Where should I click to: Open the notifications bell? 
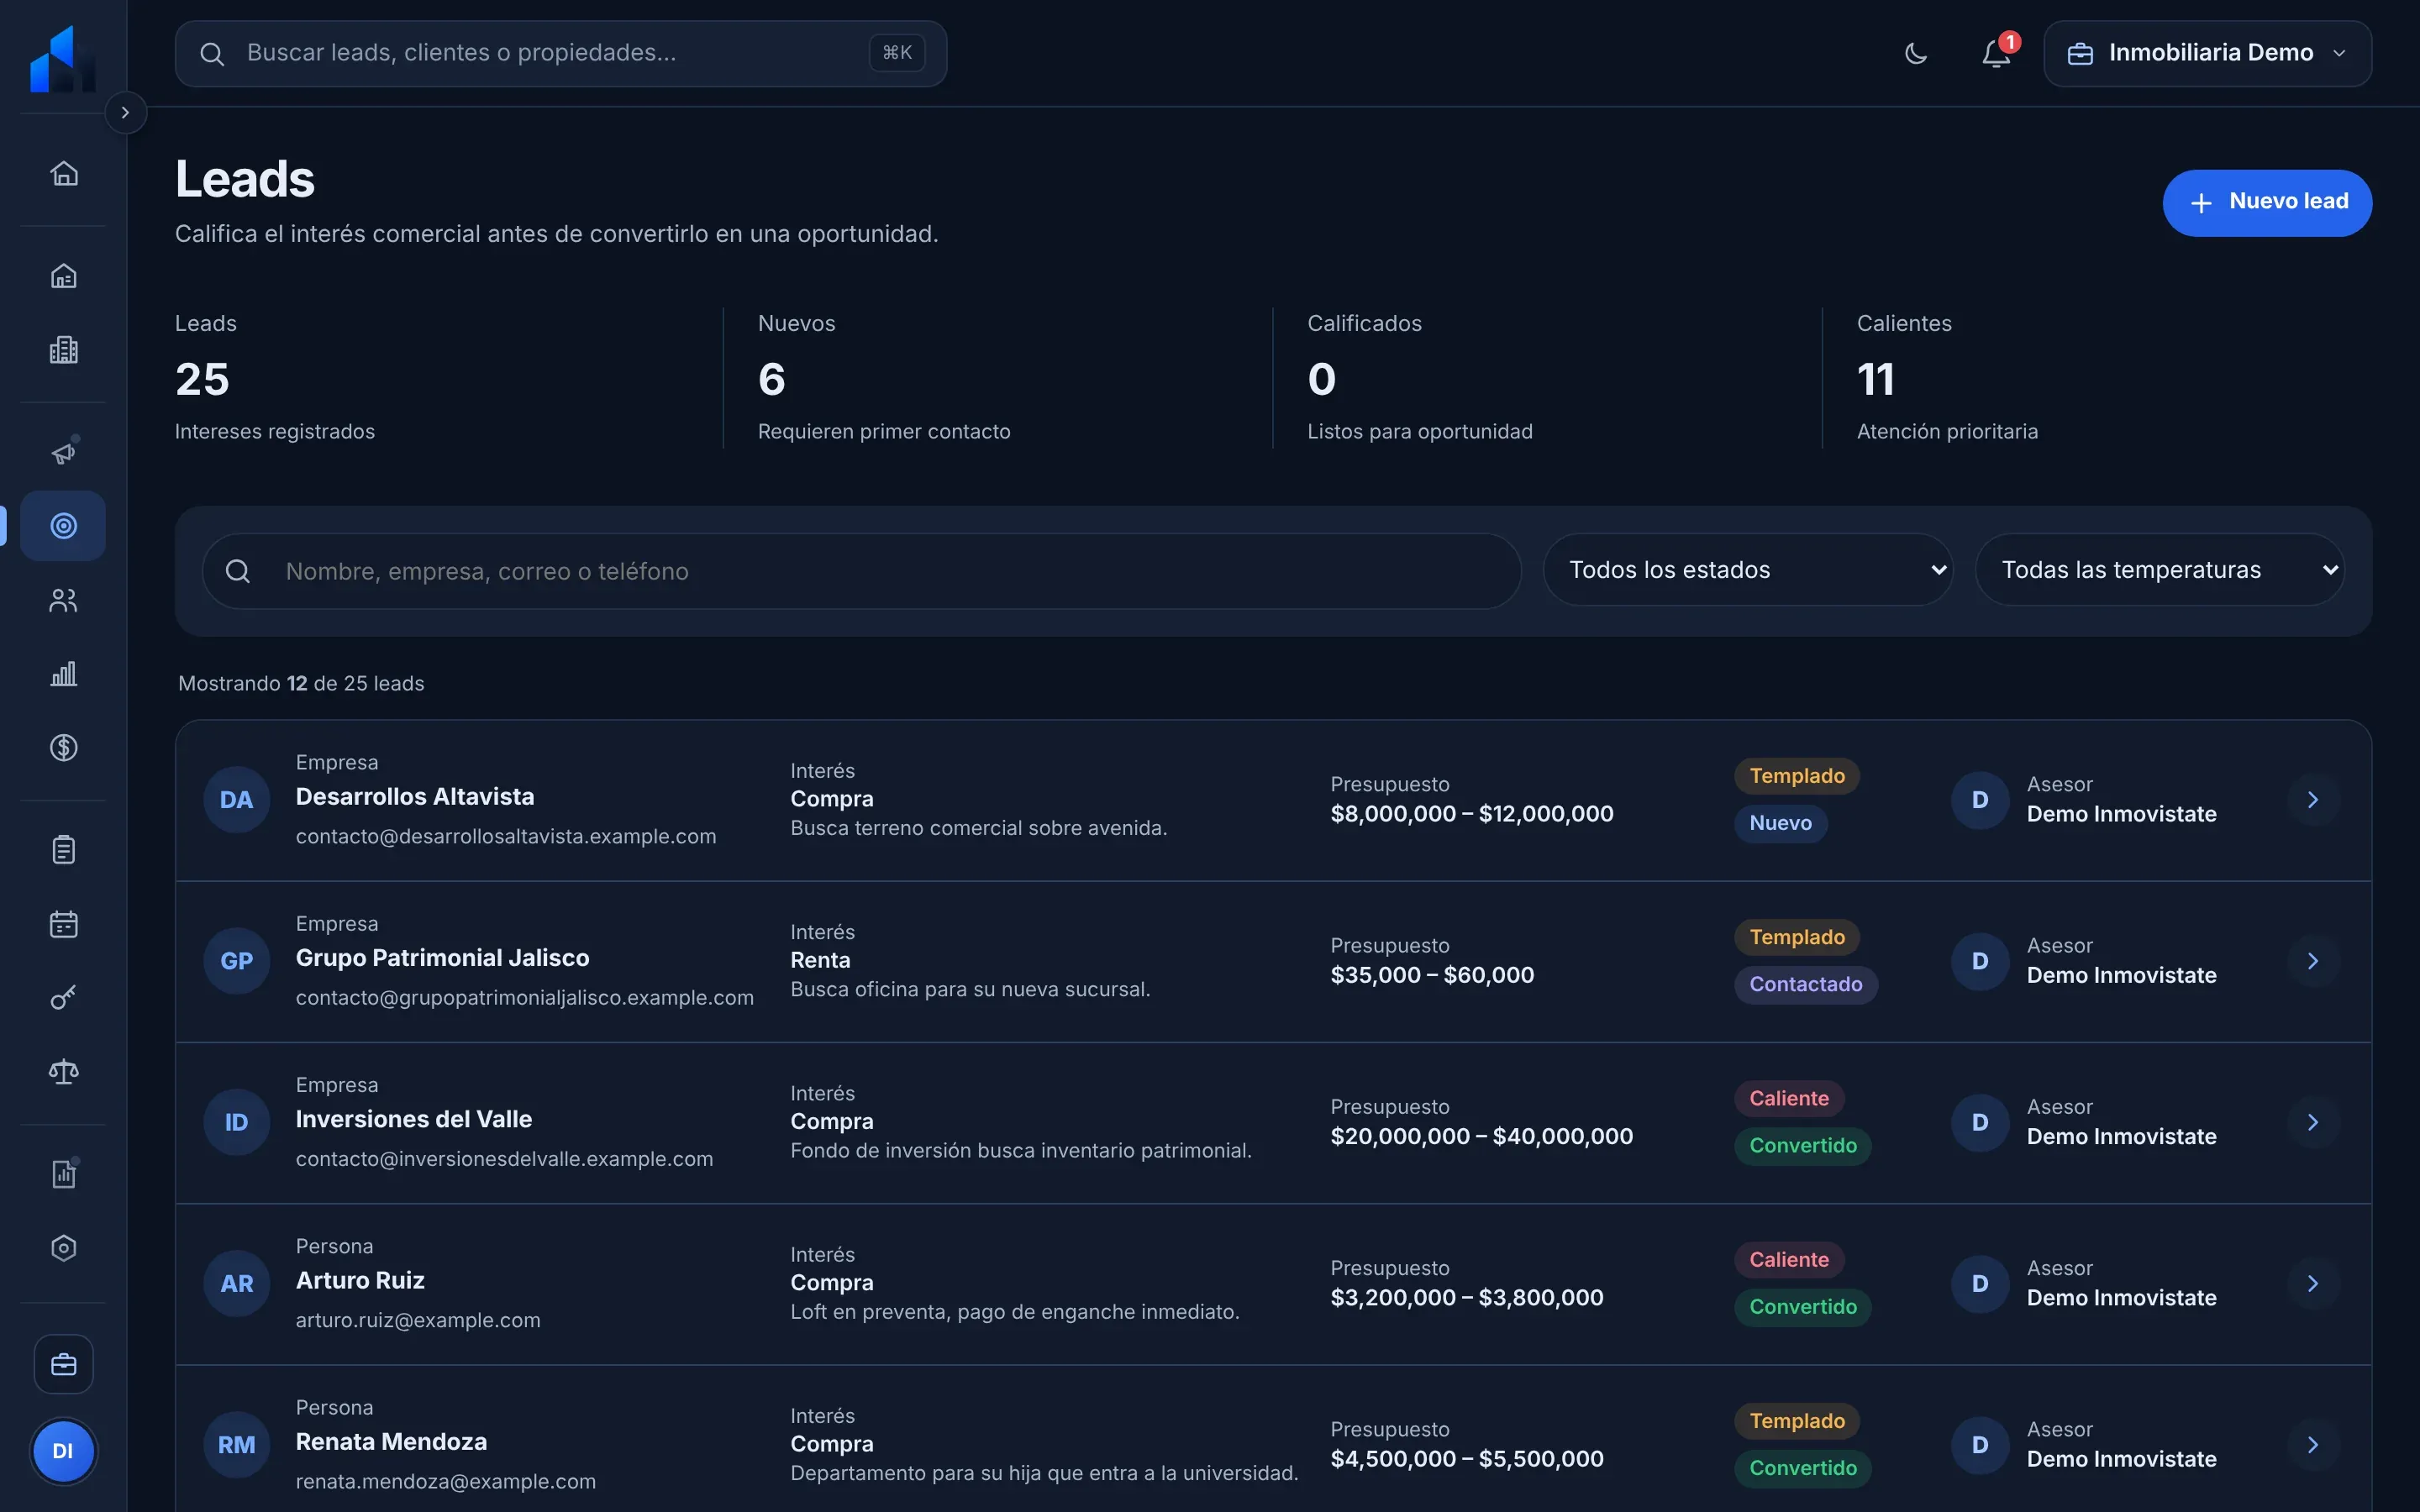point(1996,54)
